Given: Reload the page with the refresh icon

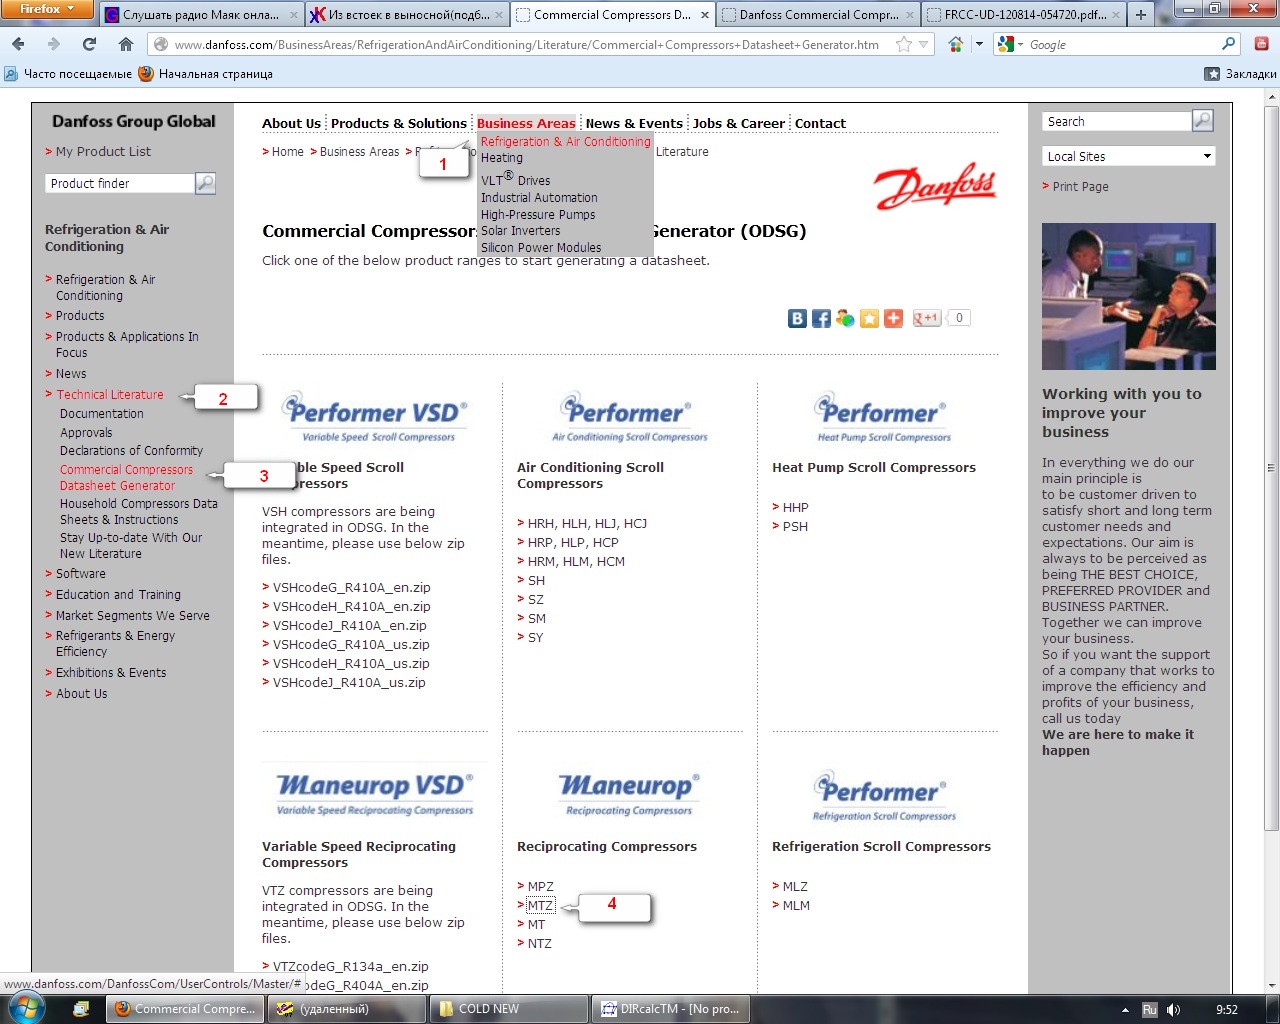Looking at the screenshot, I should coord(90,44).
